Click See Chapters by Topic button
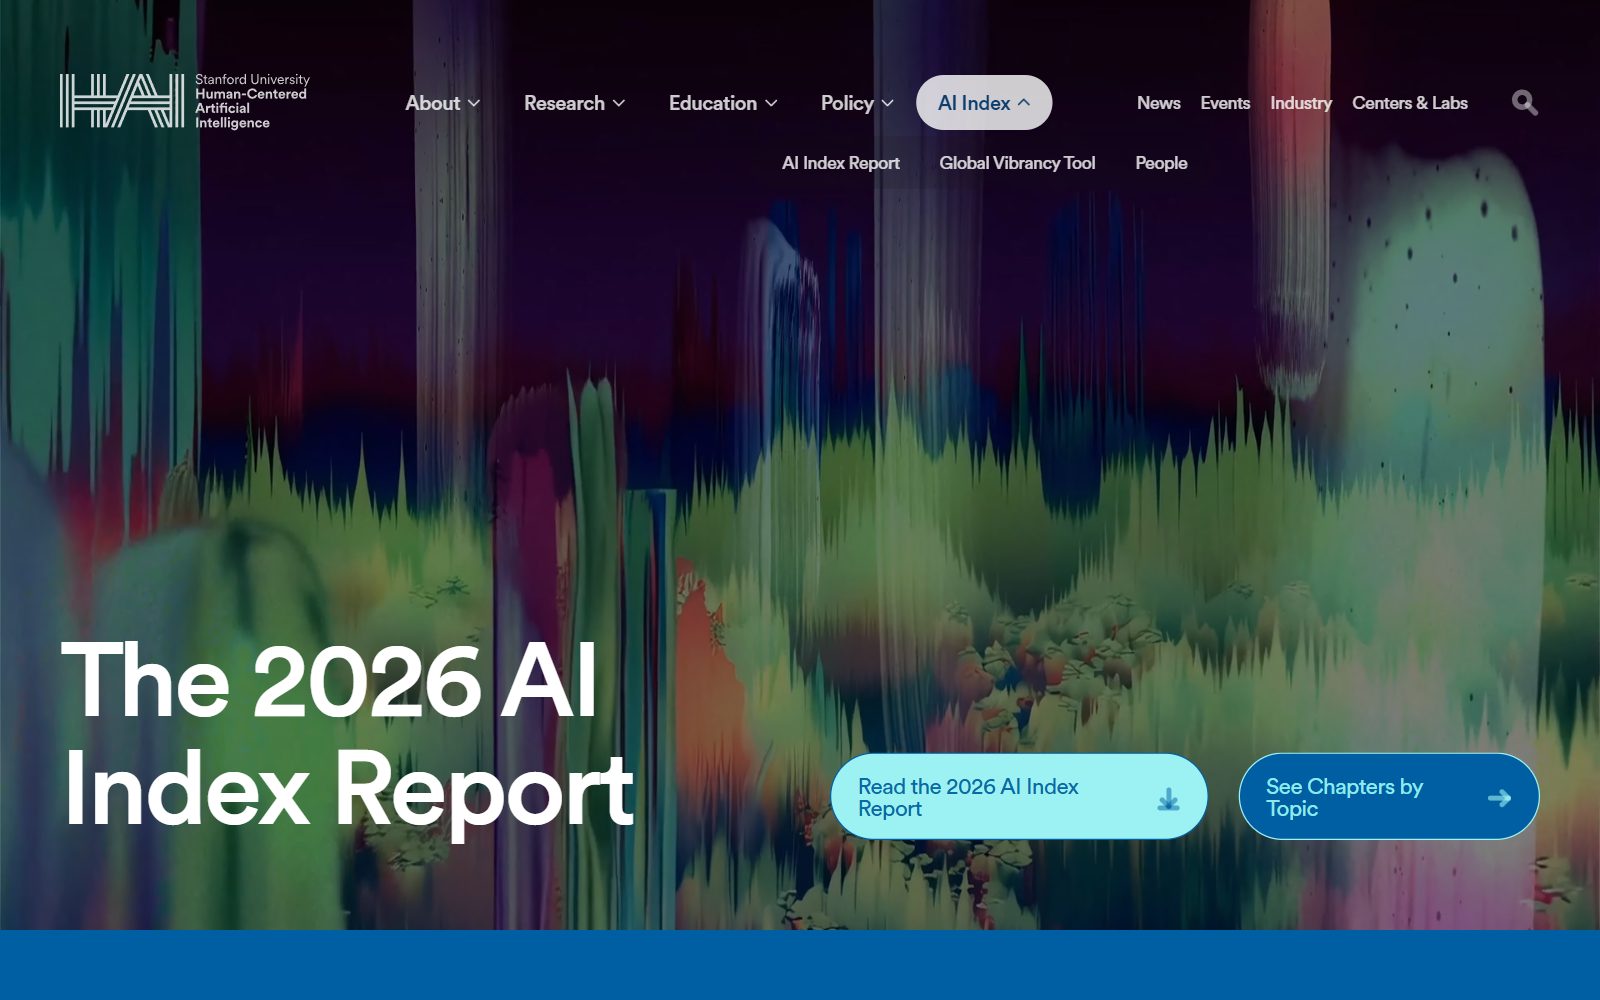1600x1000 pixels. (x=1389, y=797)
